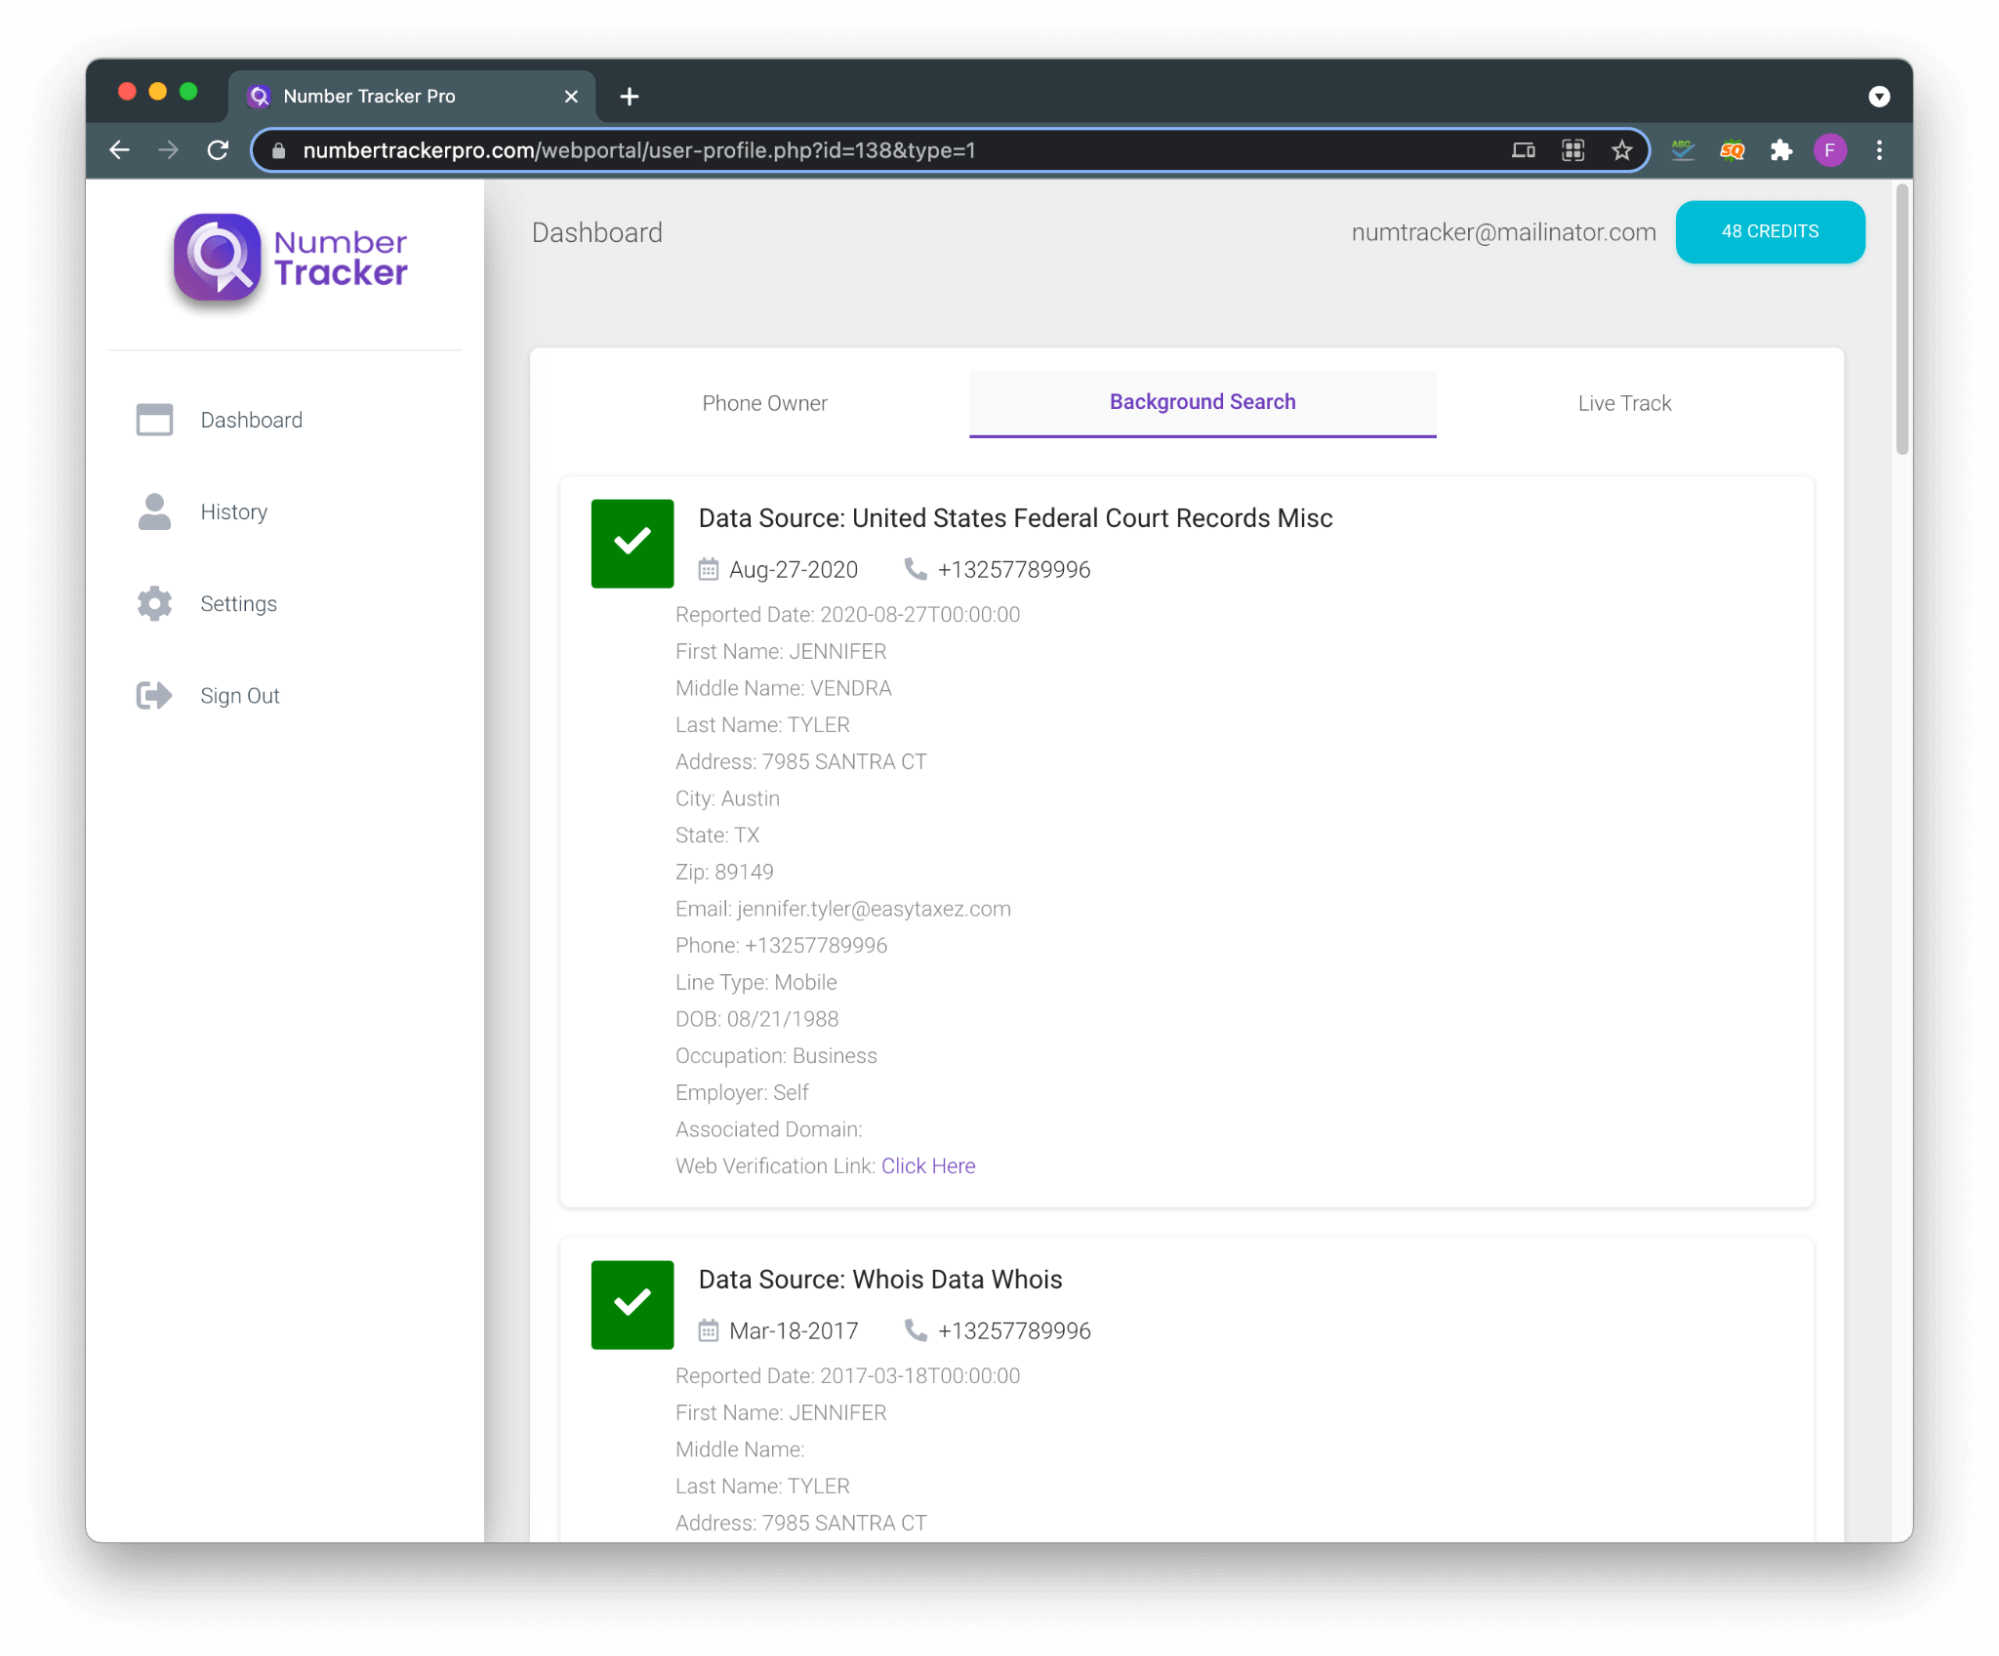The height and width of the screenshot is (1656, 1999).
Task: Click phone icon in Whois Data record
Action: [915, 1329]
